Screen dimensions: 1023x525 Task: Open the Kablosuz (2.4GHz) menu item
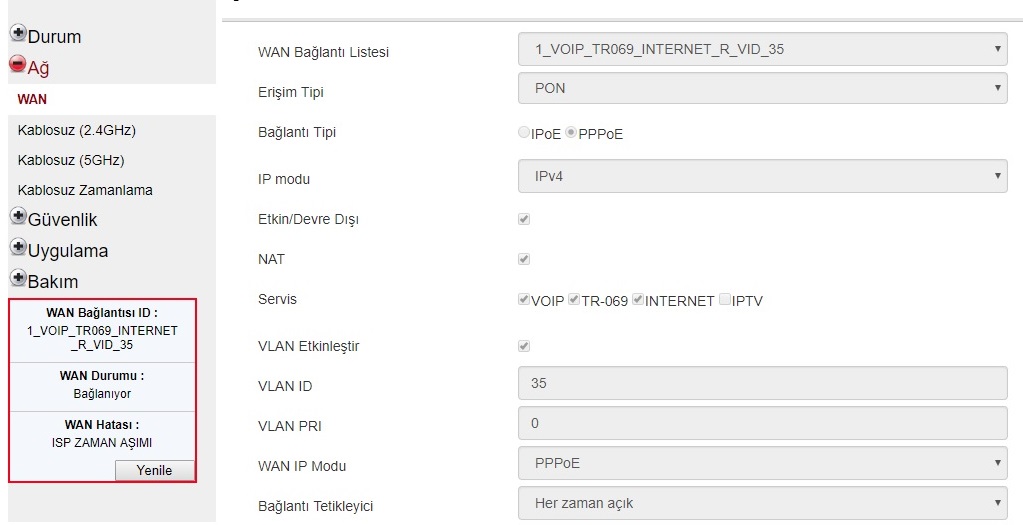tap(77, 130)
